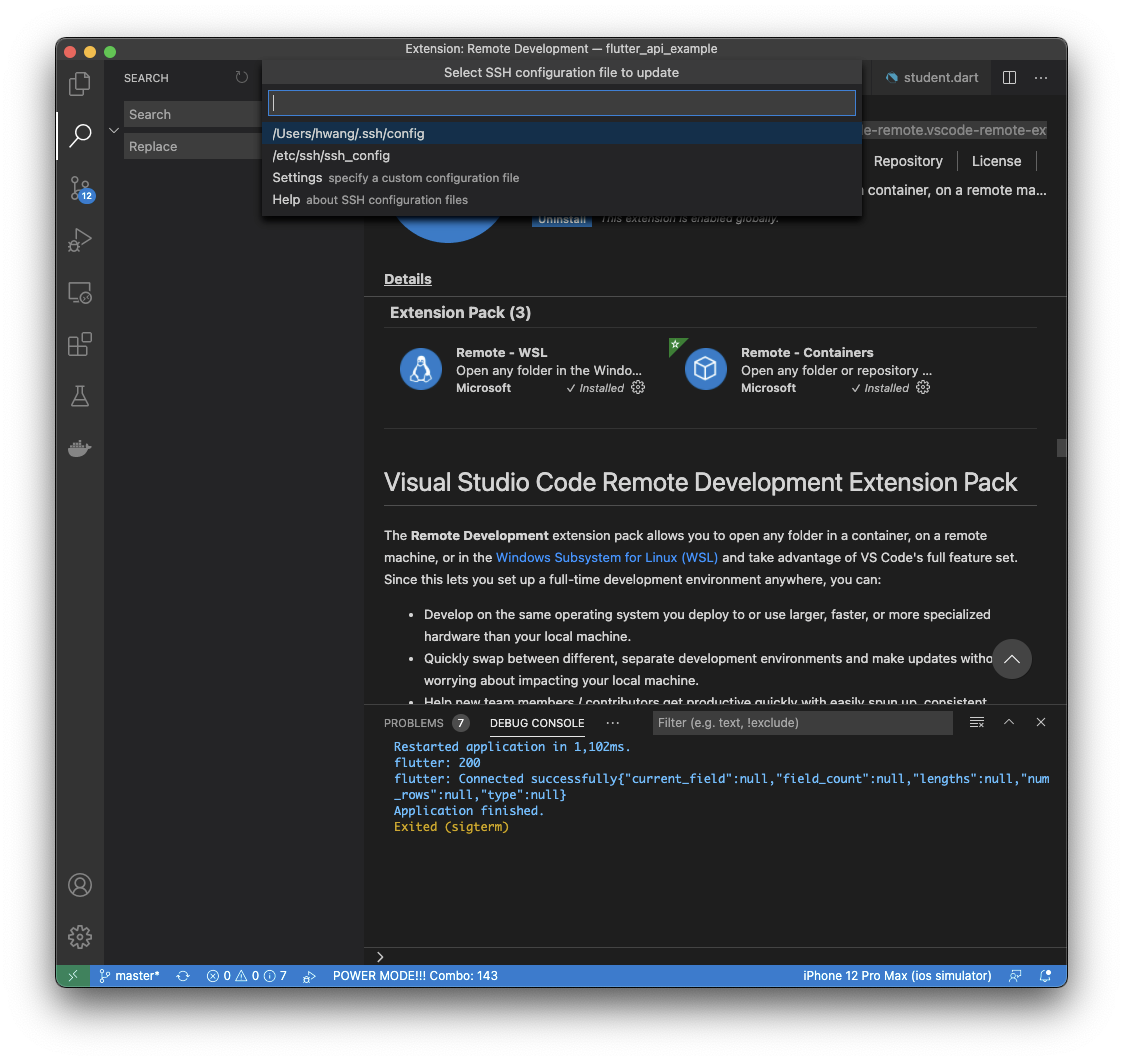Screen dimensions: 1123x1061
Task: Open the Remote Explorer view
Action: tap(79, 292)
